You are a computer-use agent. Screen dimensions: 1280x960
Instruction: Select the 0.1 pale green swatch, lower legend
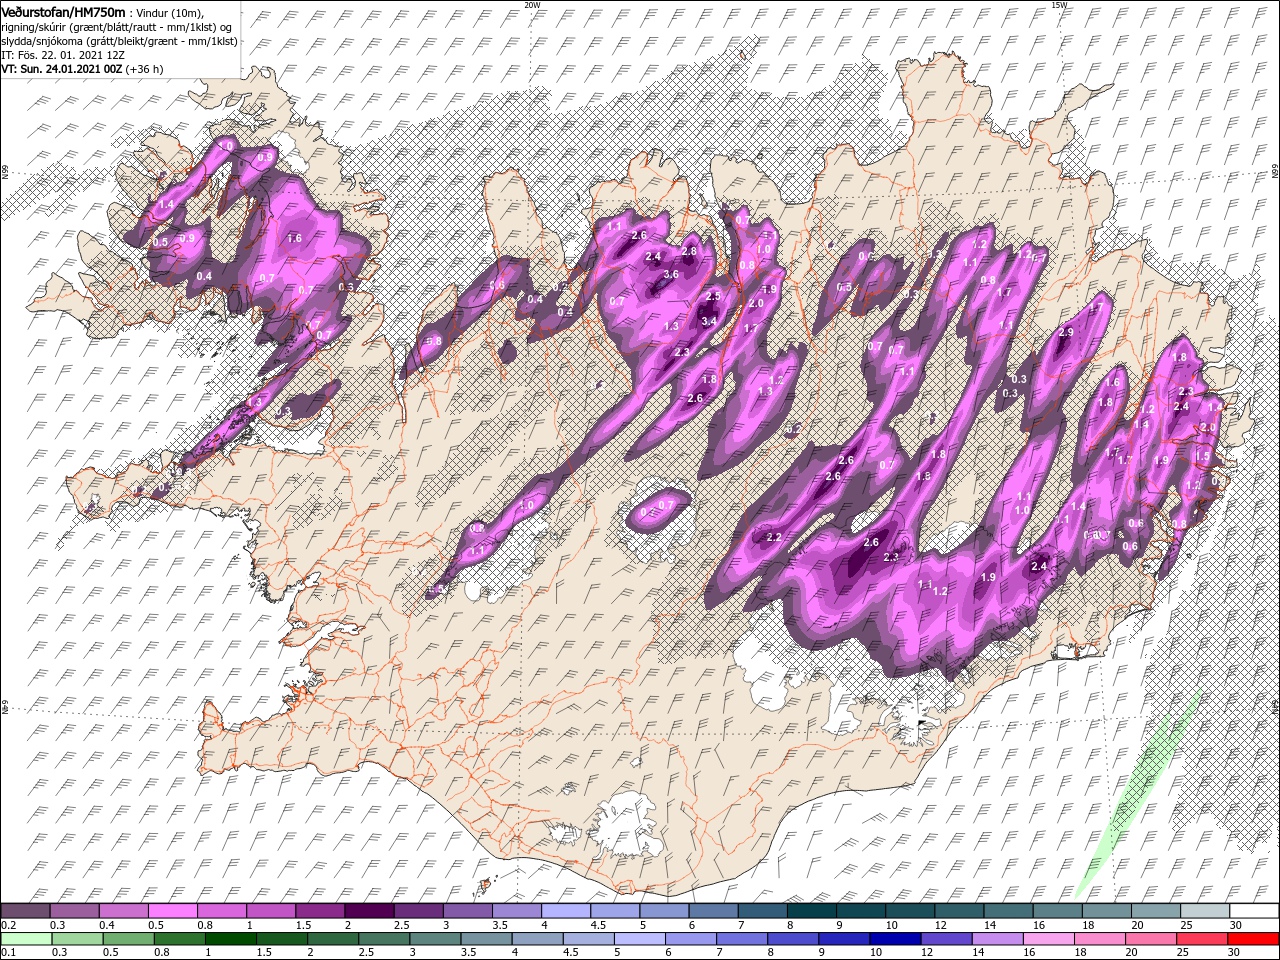click(x=26, y=939)
